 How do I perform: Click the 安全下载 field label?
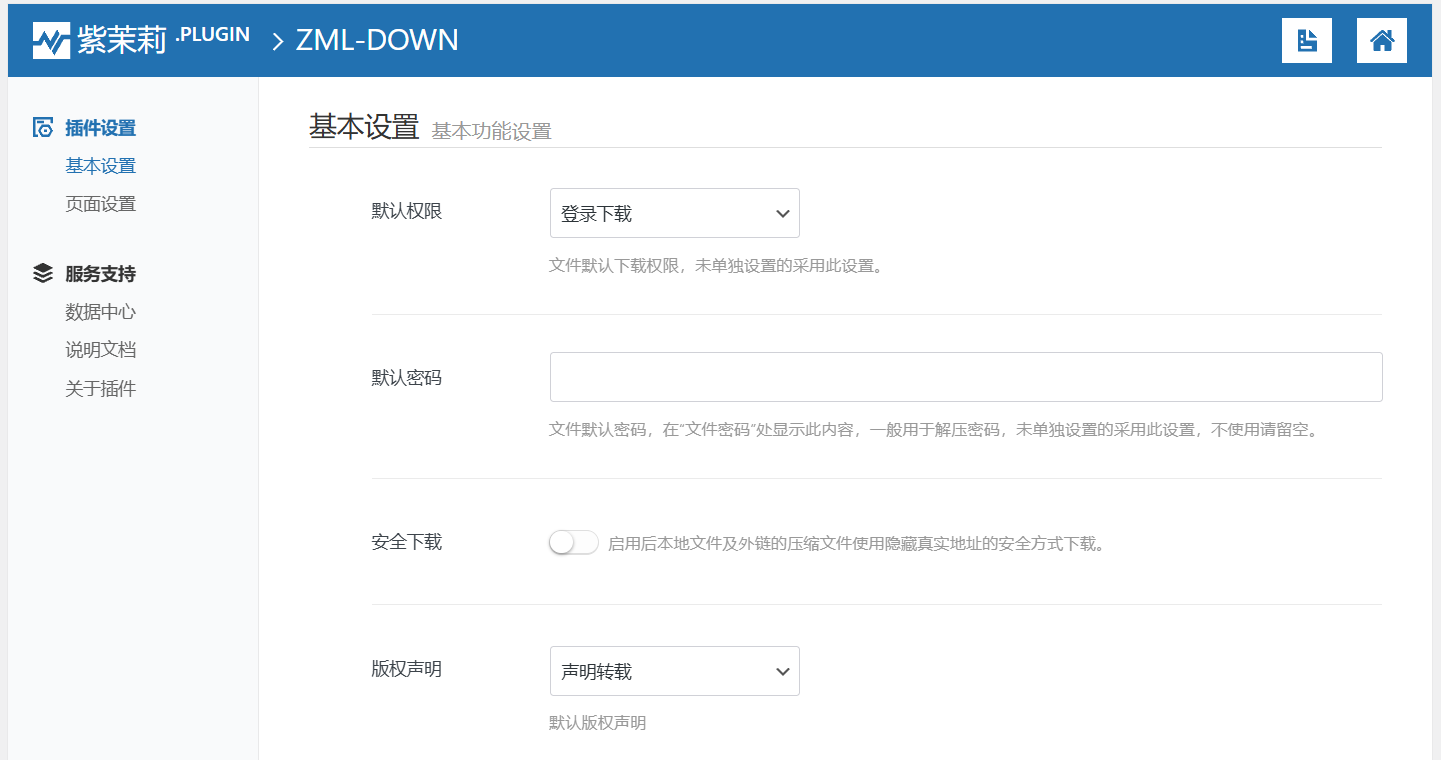(x=407, y=542)
